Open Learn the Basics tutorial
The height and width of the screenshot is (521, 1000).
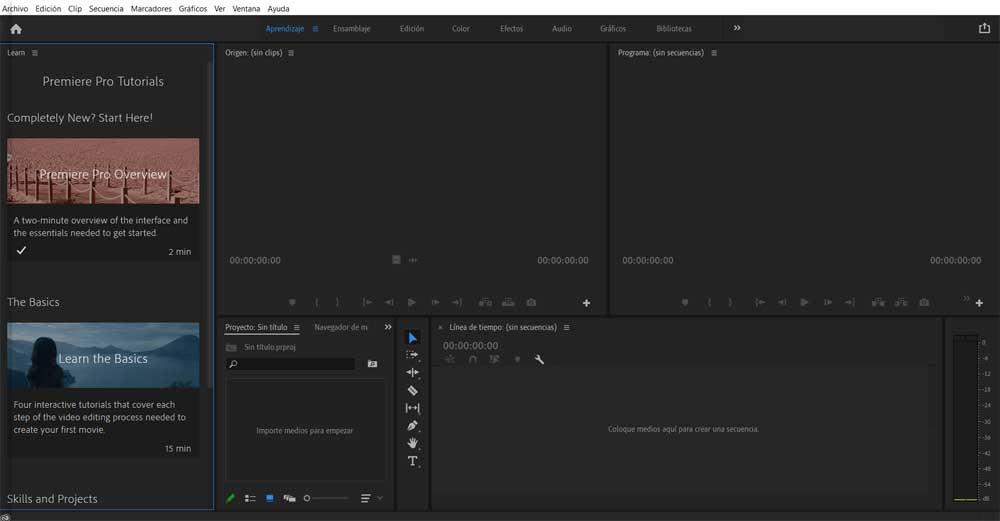point(103,355)
